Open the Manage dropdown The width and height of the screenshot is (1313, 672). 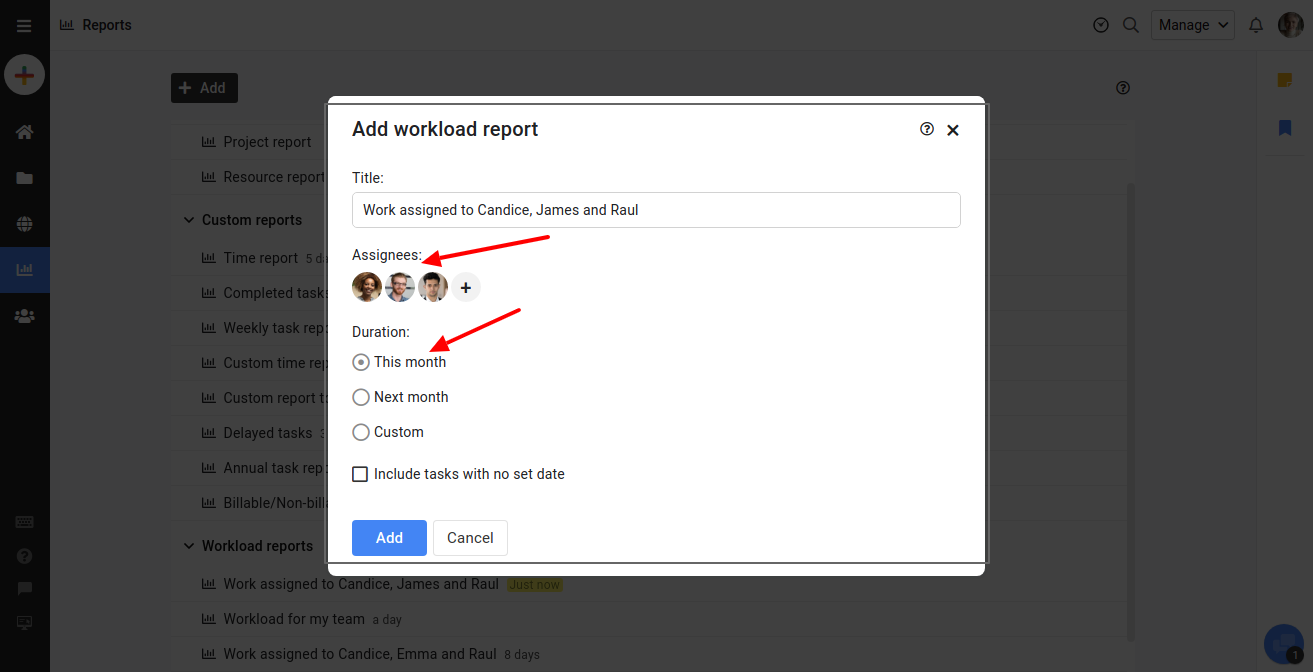[1192, 25]
